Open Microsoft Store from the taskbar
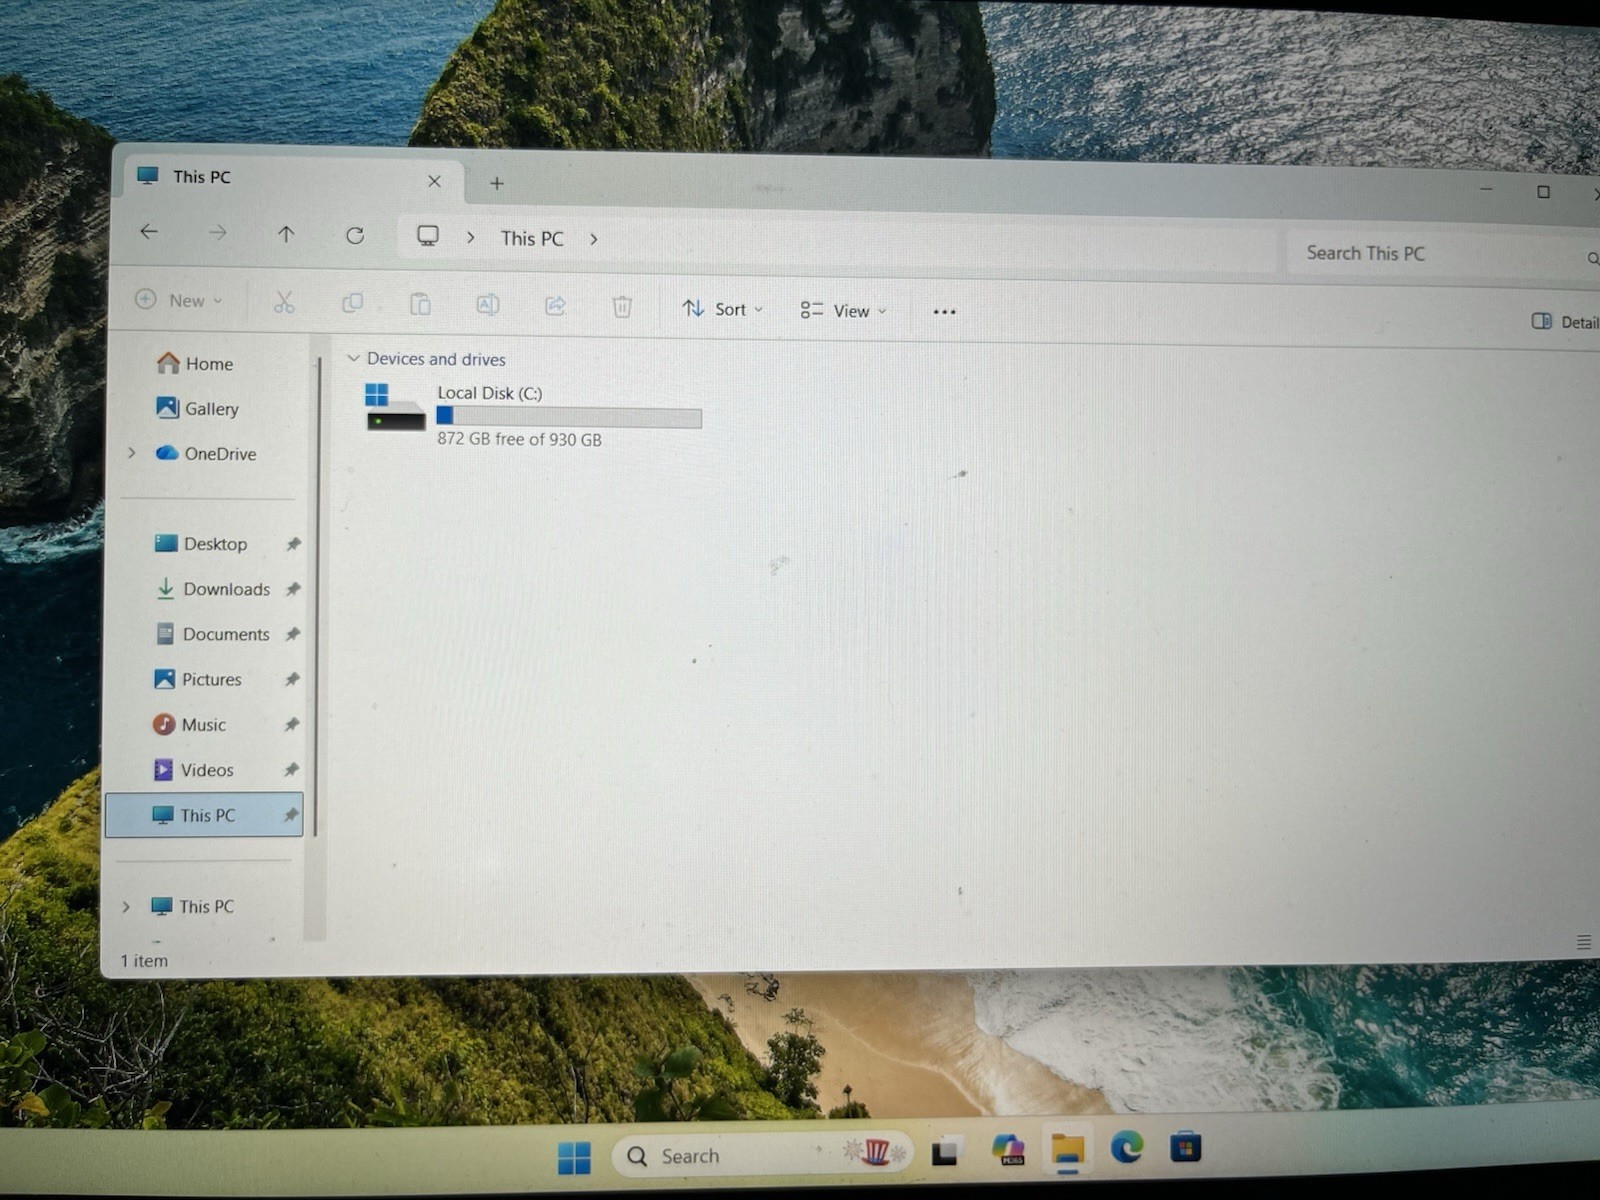The image size is (1600, 1200). pos(1185,1146)
